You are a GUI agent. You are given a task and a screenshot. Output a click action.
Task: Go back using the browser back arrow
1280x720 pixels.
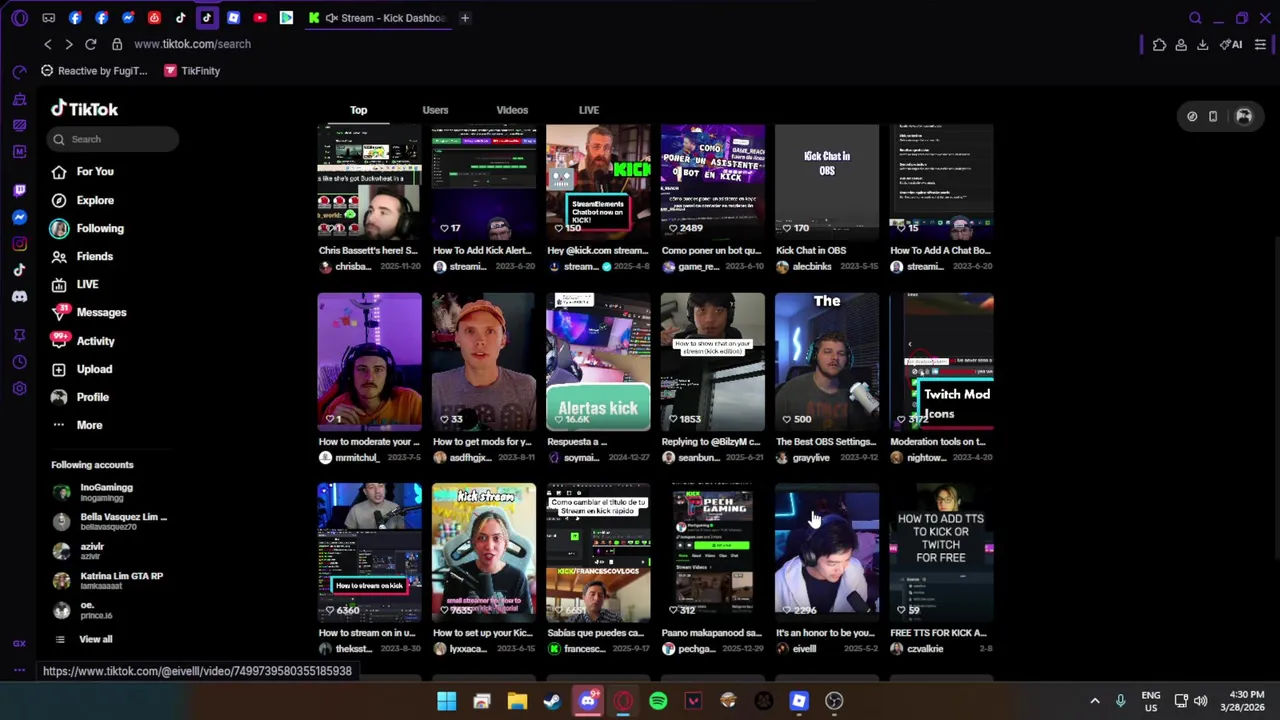click(47, 44)
